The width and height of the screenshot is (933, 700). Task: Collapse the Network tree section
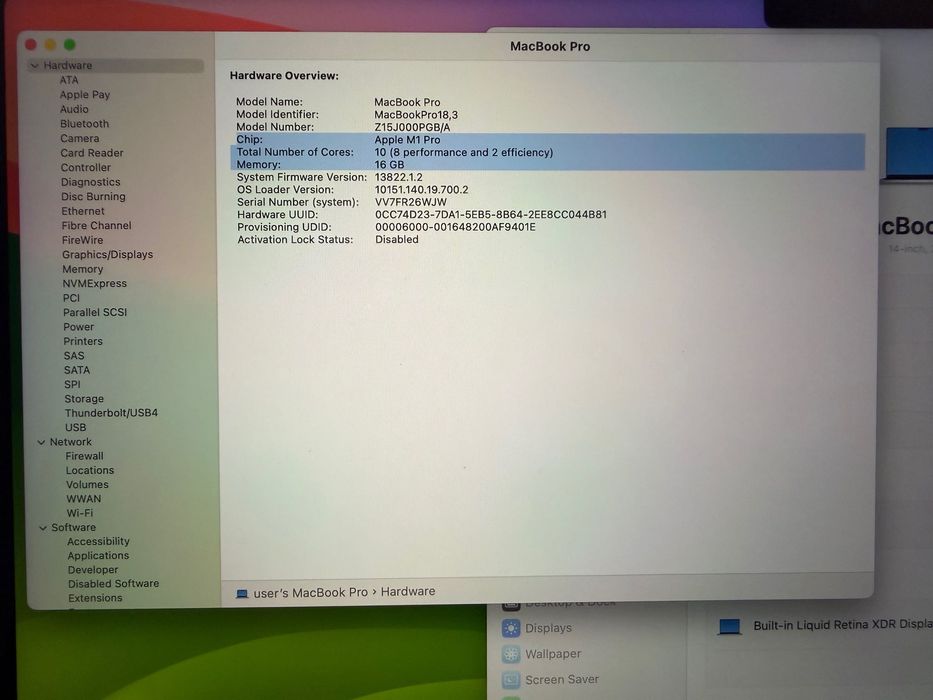pyautogui.click(x=41, y=442)
